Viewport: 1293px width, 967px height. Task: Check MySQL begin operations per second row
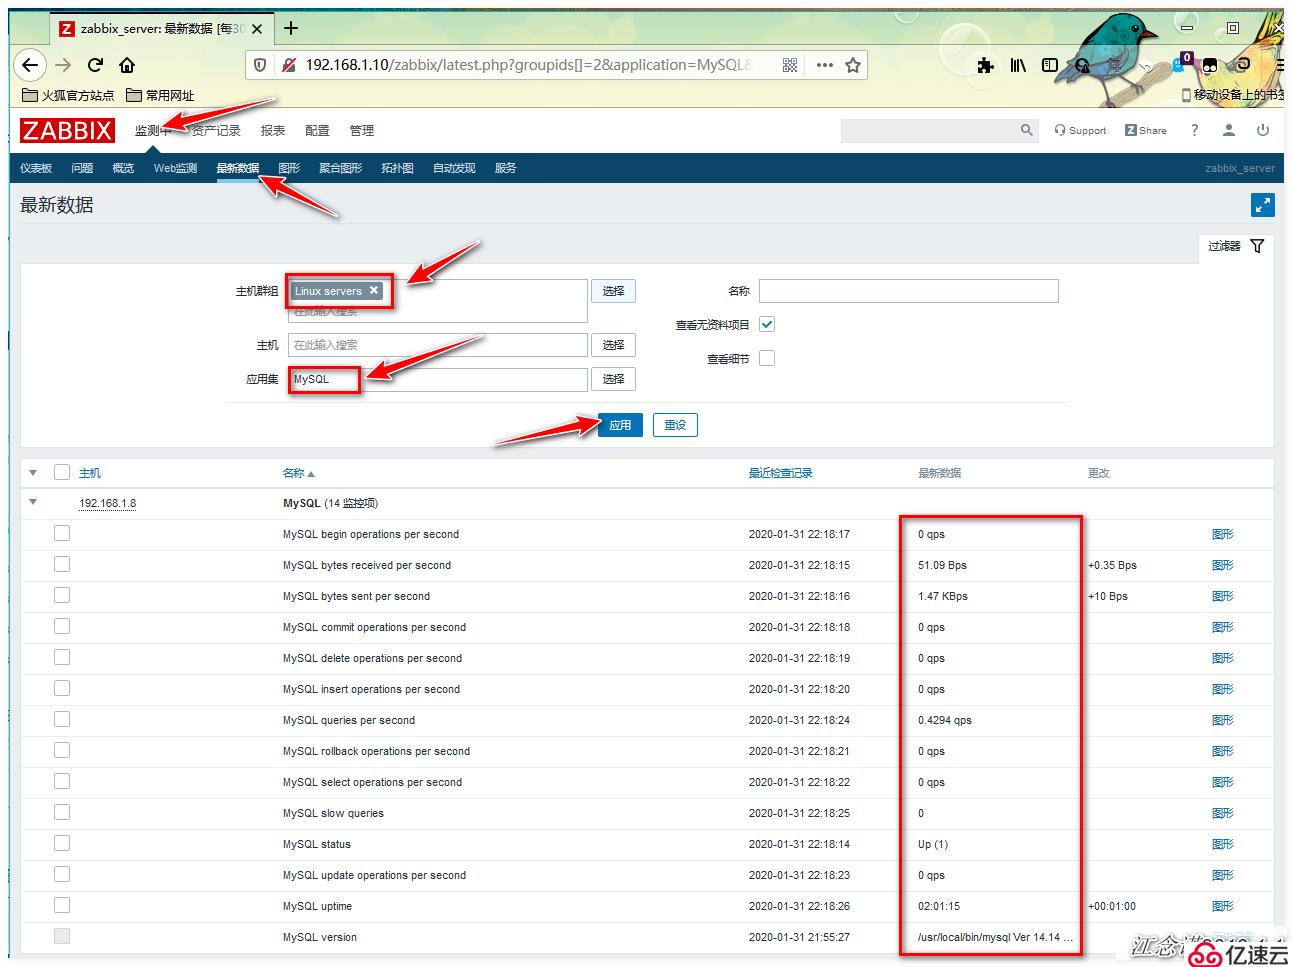(x=62, y=533)
